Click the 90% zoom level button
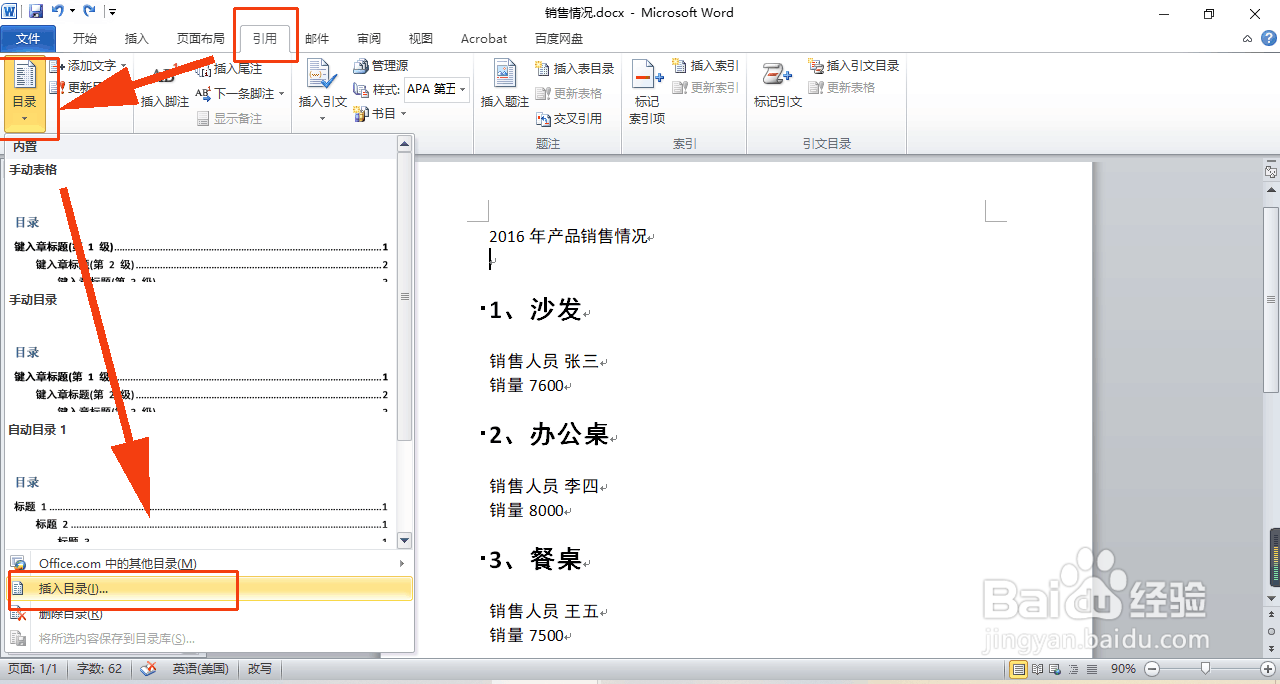The image size is (1280, 684). click(x=1123, y=669)
